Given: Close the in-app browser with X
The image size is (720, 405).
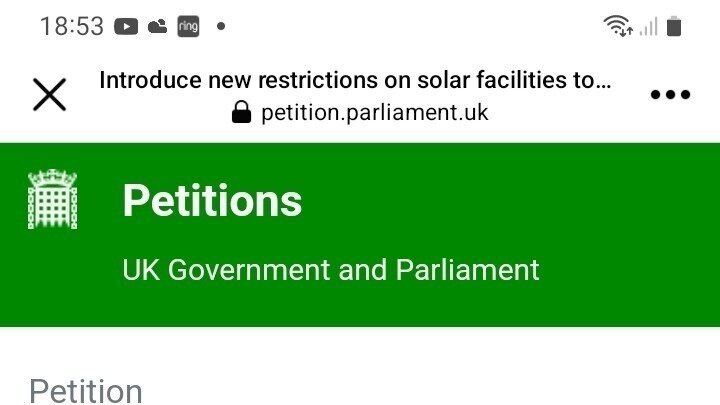Looking at the screenshot, I should [x=49, y=95].
